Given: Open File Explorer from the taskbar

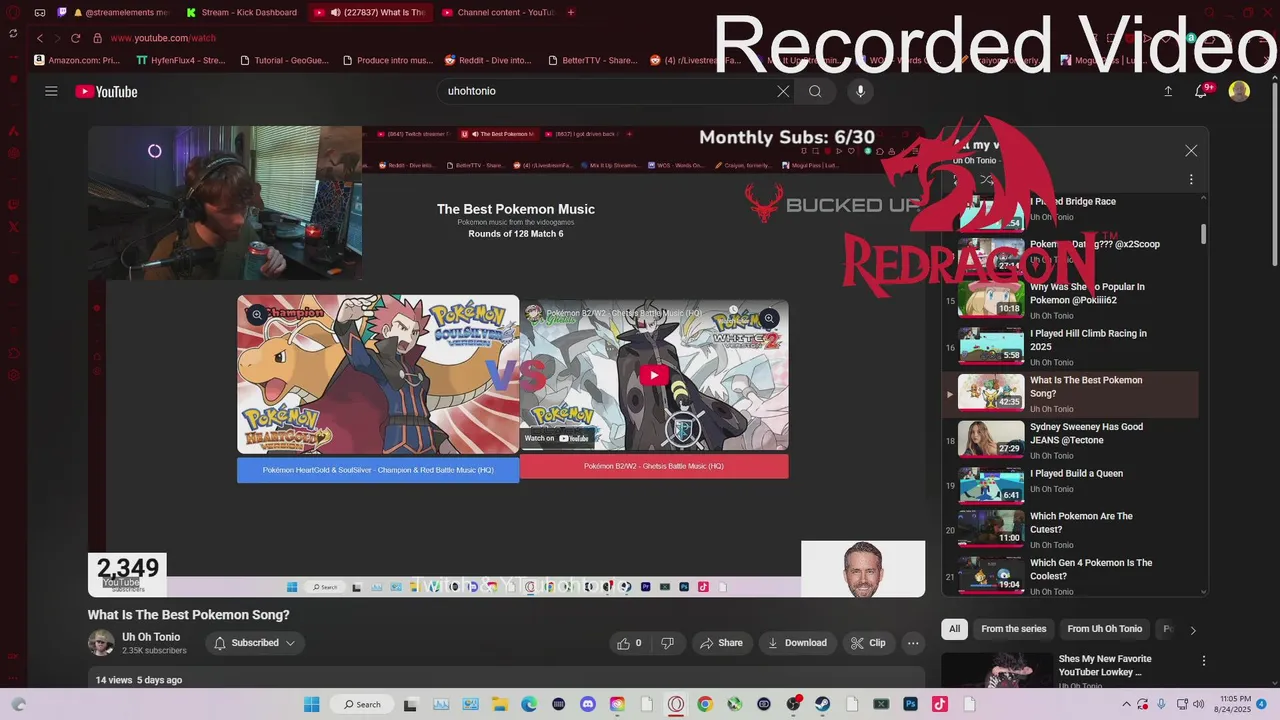Looking at the screenshot, I should coord(499,704).
